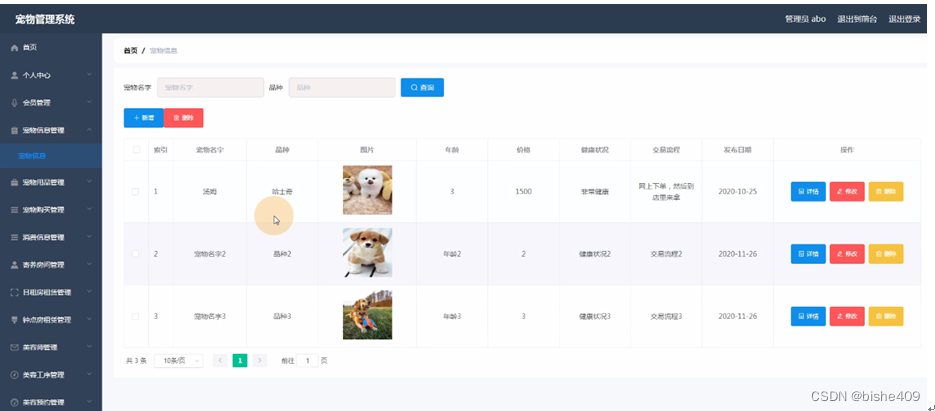Open the corgi puppy thumbnail in row 2

coord(367,252)
